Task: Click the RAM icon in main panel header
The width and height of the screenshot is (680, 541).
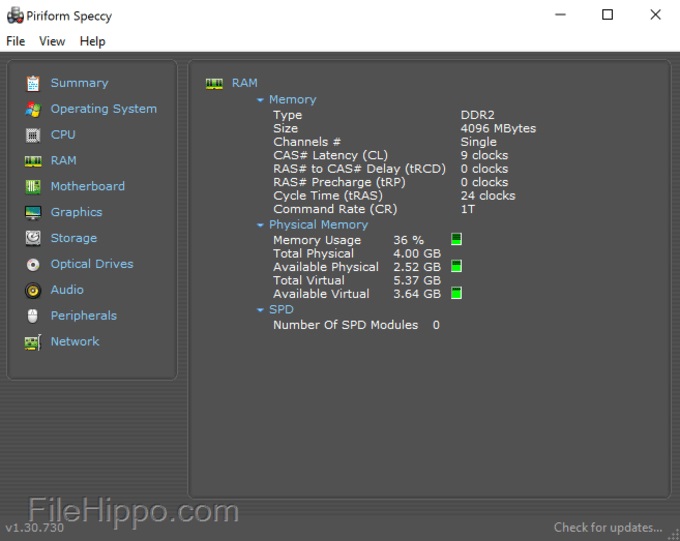Action: click(214, 84)
